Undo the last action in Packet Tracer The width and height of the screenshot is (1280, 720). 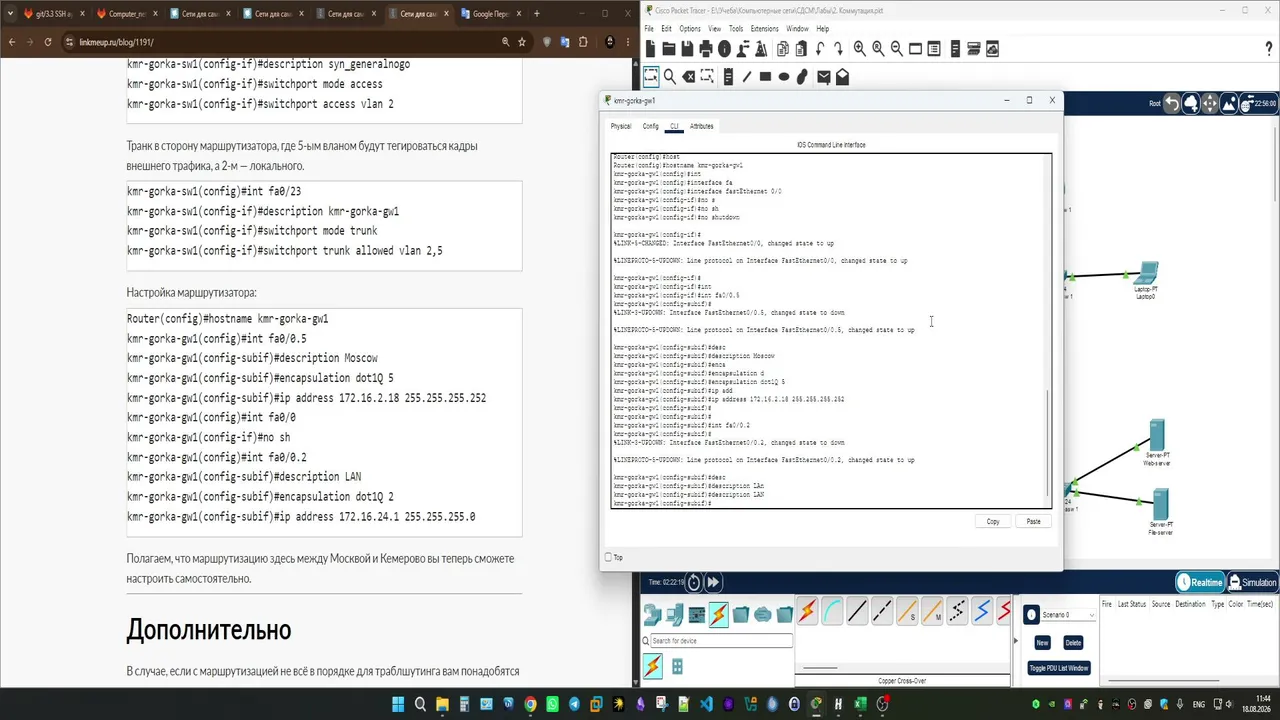point(820,49)
